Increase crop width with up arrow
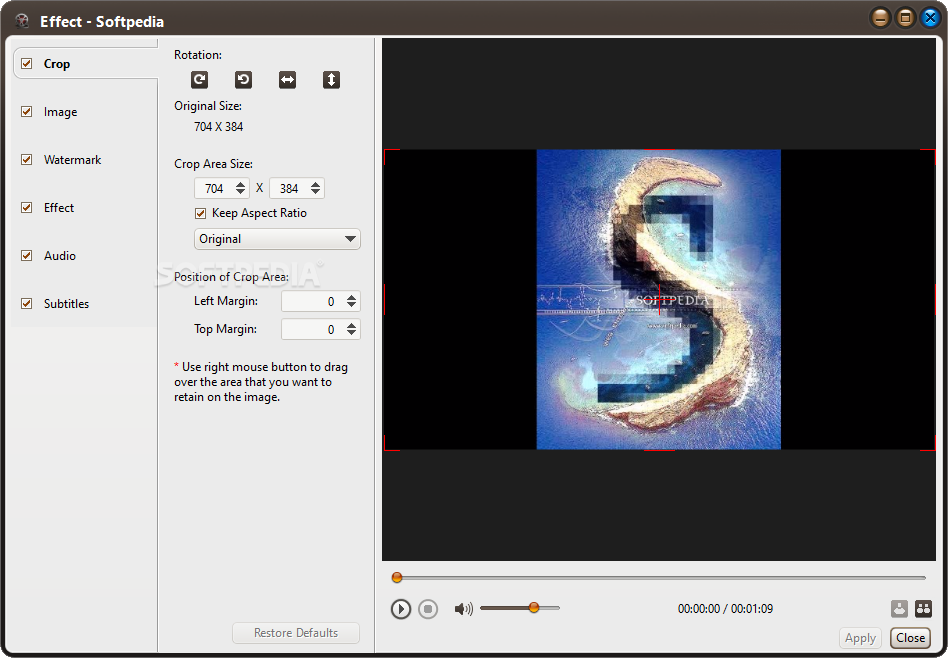Screen dimensions: 948x658 [241, 184]
